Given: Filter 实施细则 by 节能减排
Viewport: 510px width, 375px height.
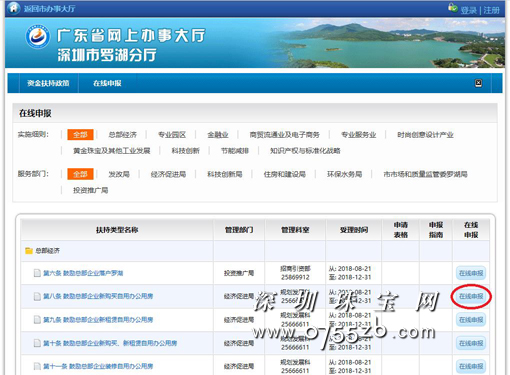Looking at the screenshot, I should [235, 151].
